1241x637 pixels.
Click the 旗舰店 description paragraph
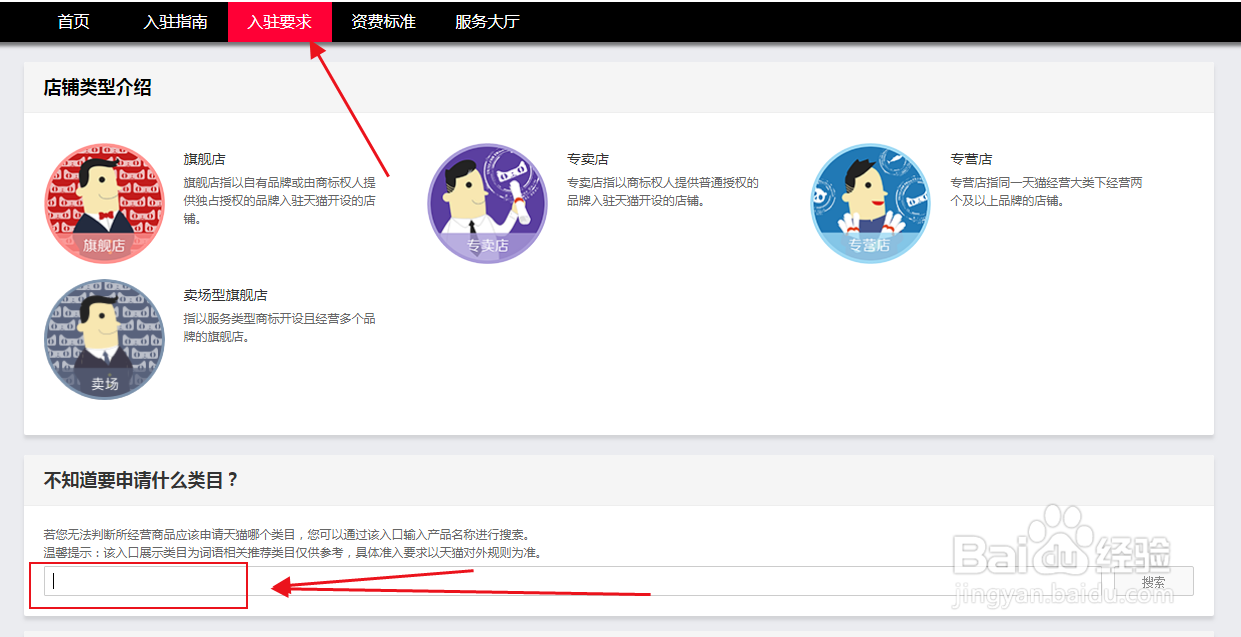tap(280, 201)
